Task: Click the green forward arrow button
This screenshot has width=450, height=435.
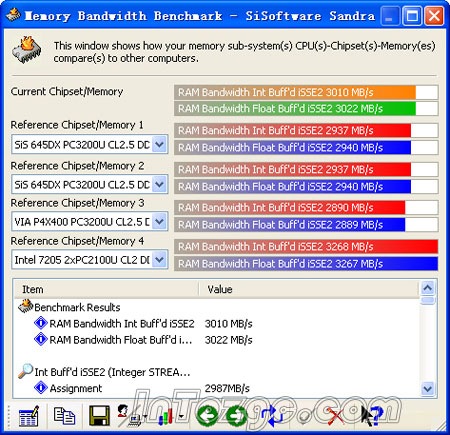Action: [236, 416]
